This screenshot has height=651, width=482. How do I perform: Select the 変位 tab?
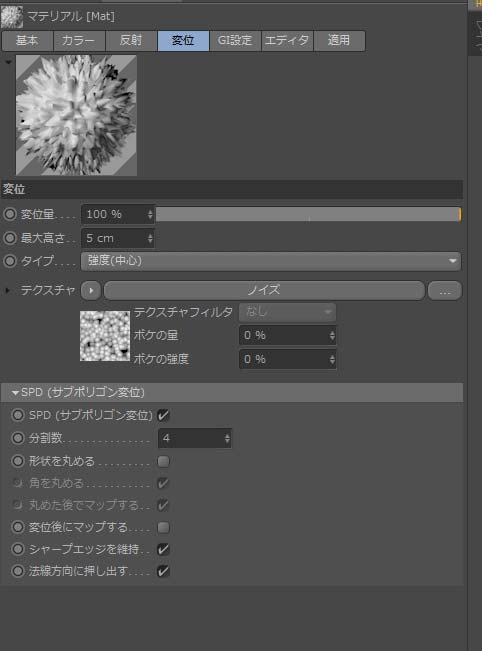pyautogui.click(x=183, y=40)
